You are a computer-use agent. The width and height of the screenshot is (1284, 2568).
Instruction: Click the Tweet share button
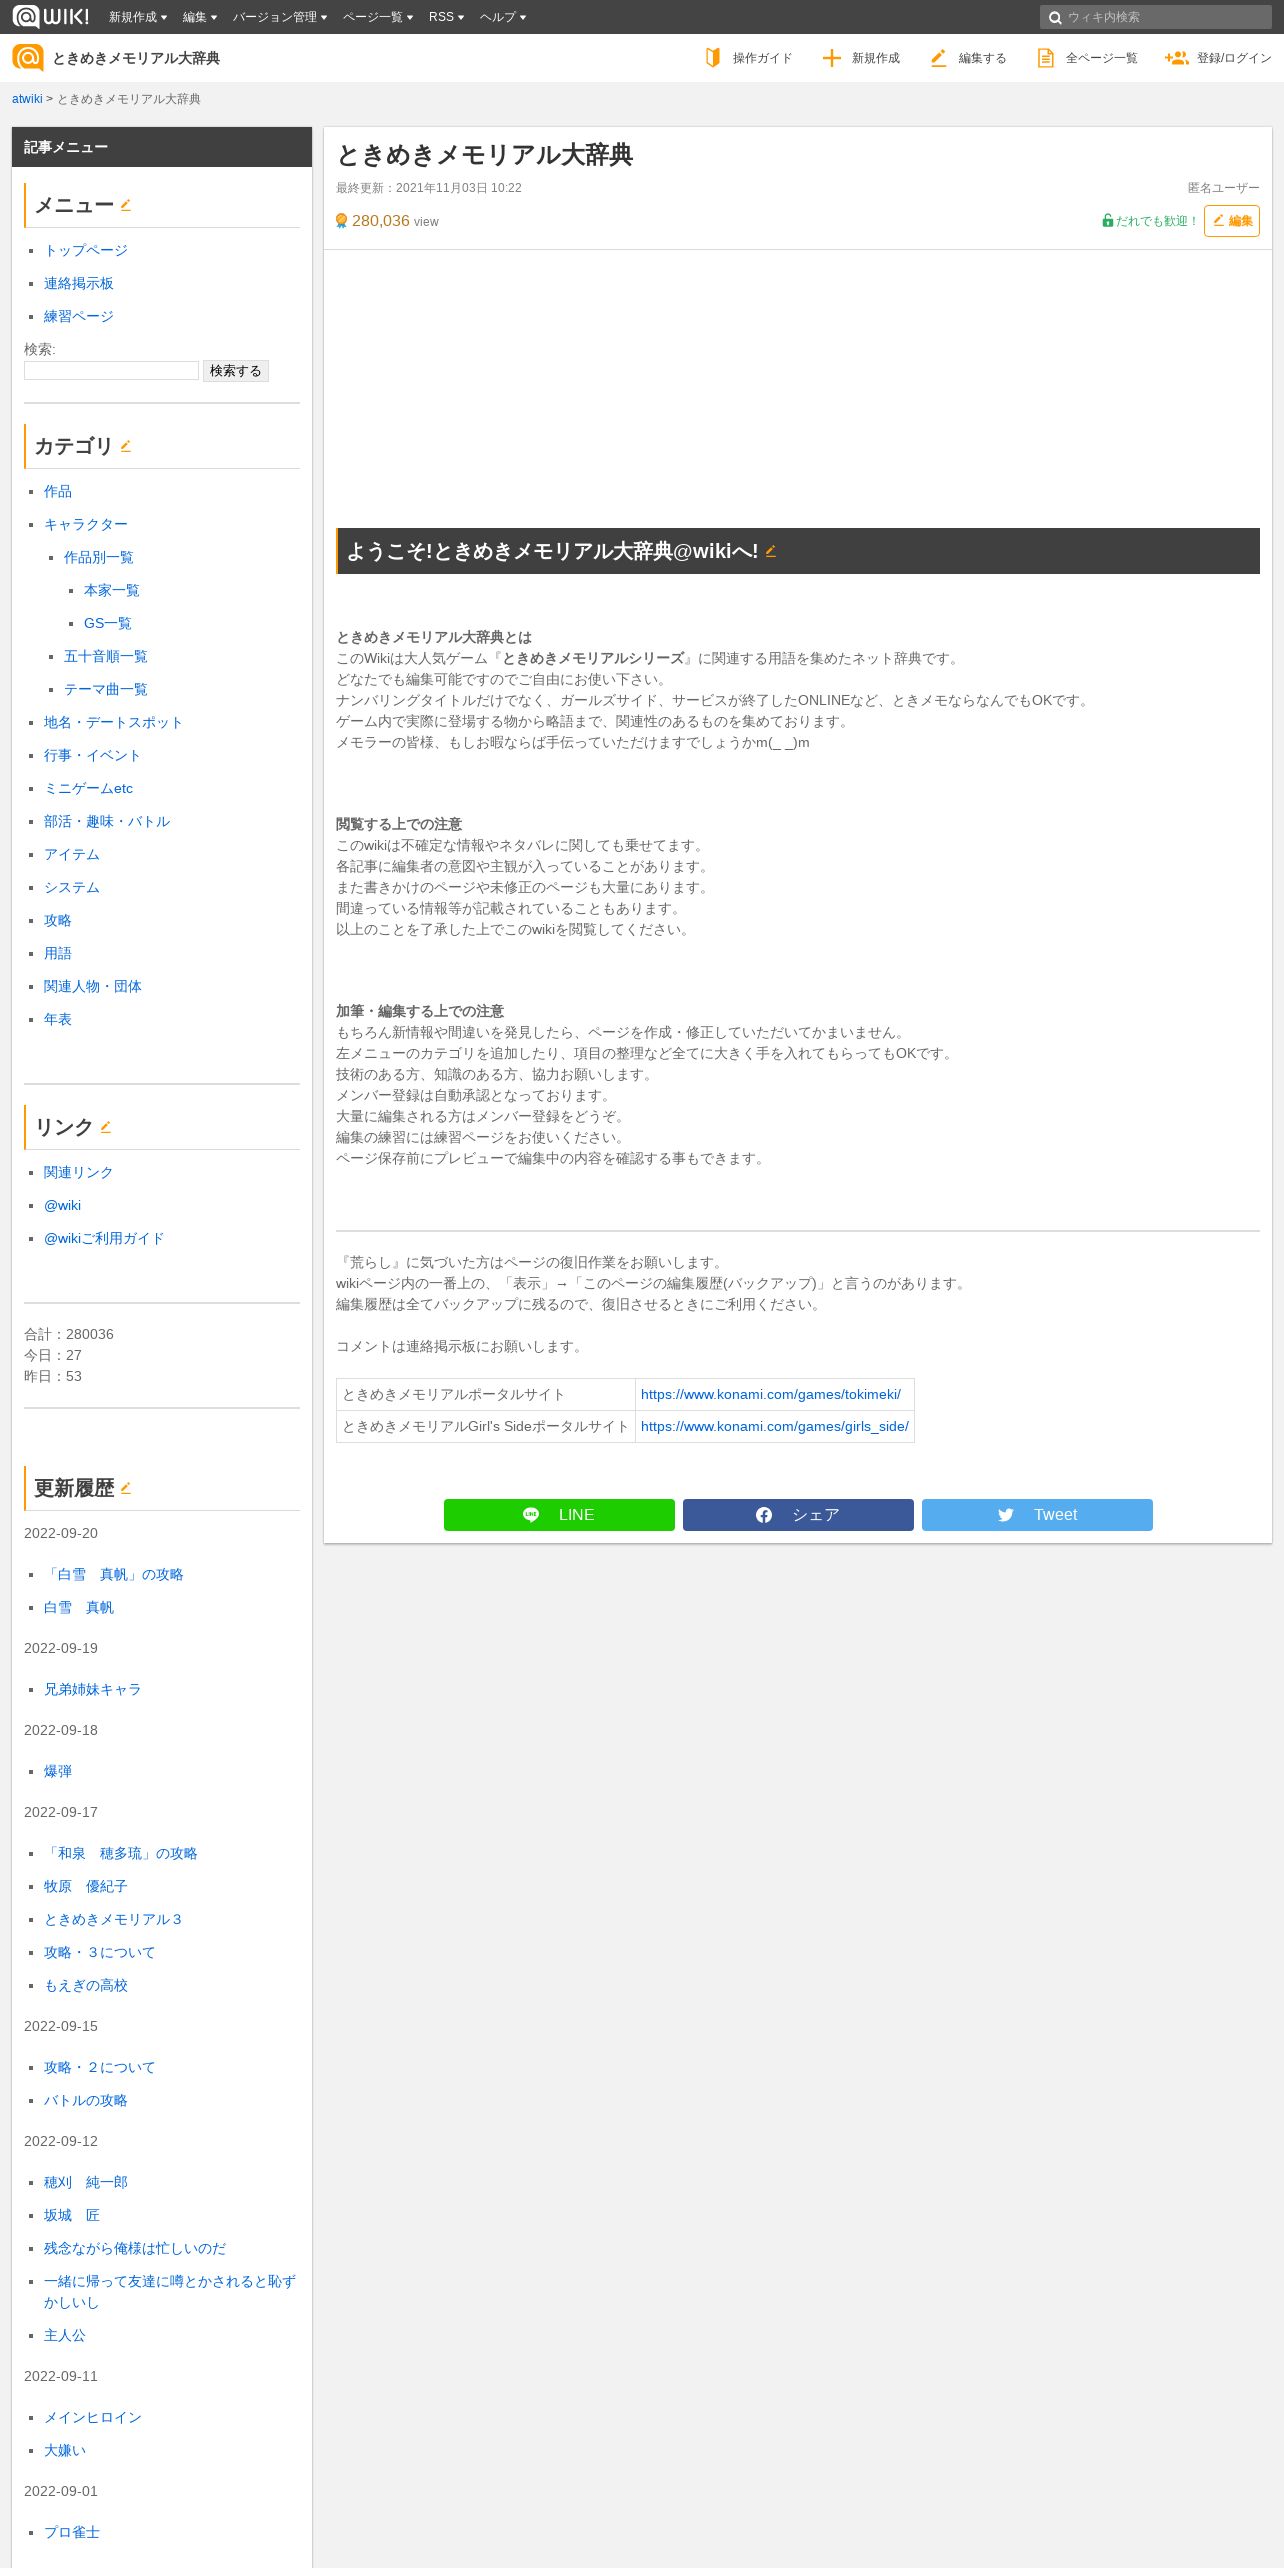coord(1037,1515)
